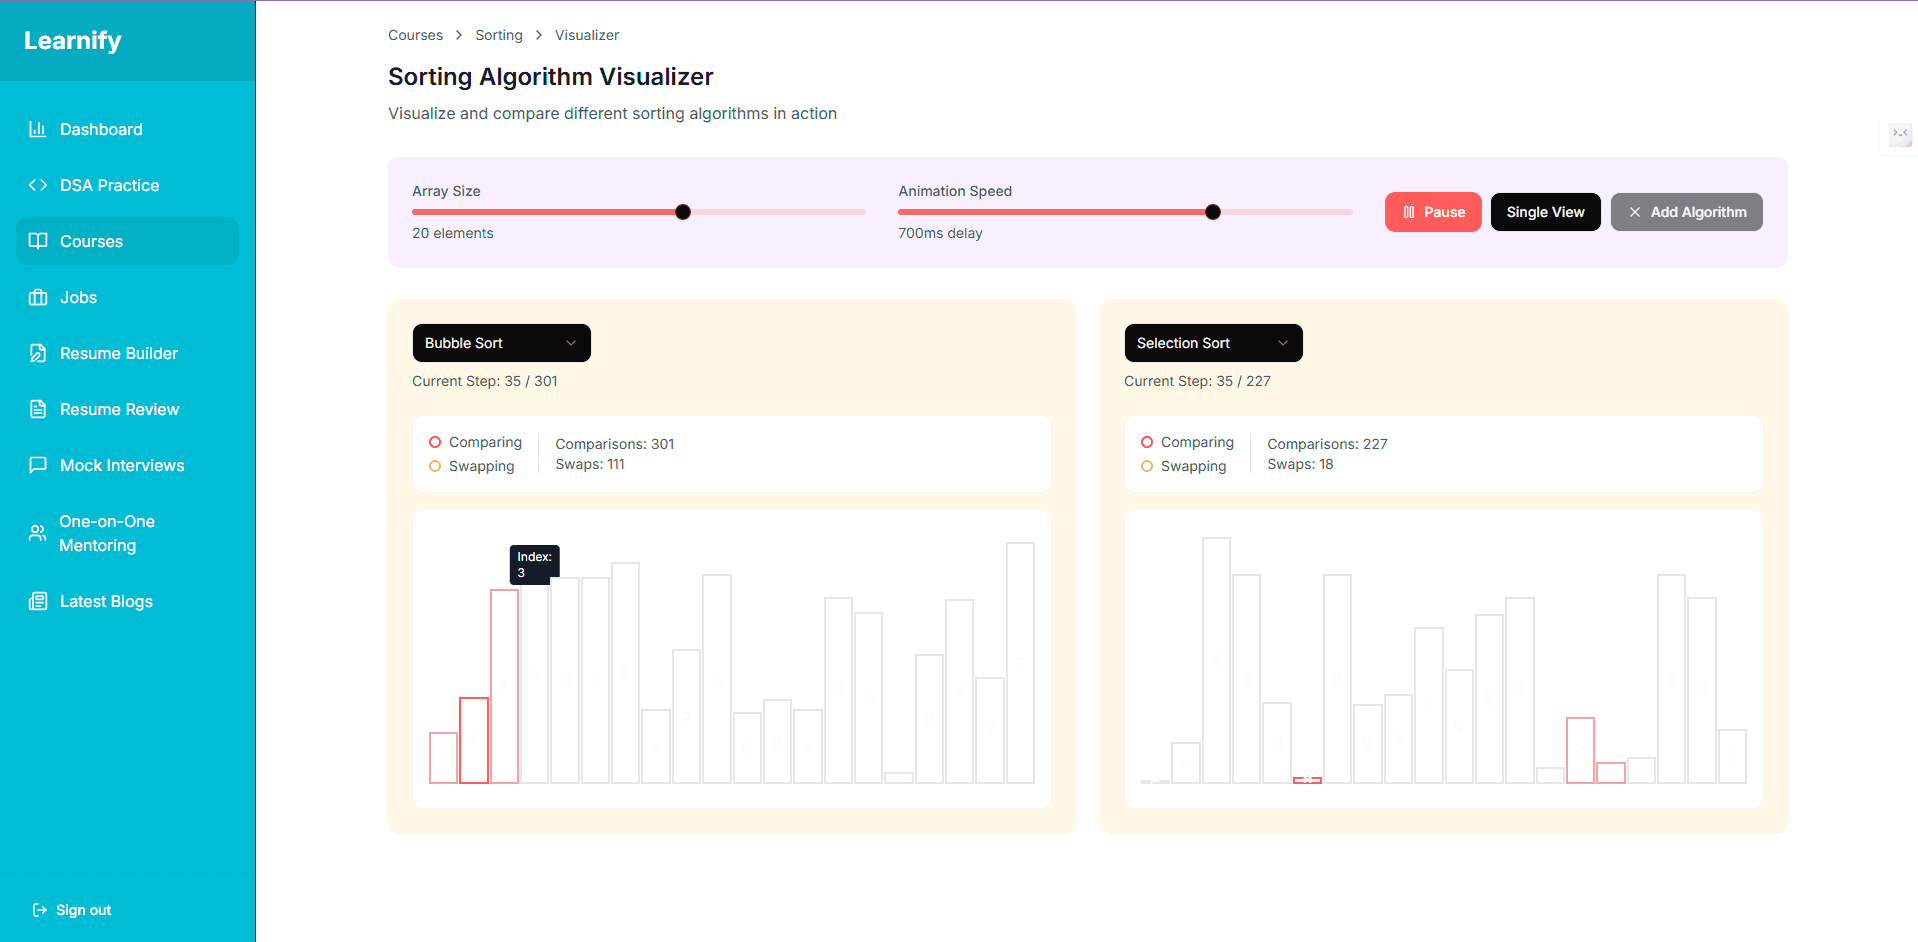Click the Sign out arrow icon

click(40, 910)
